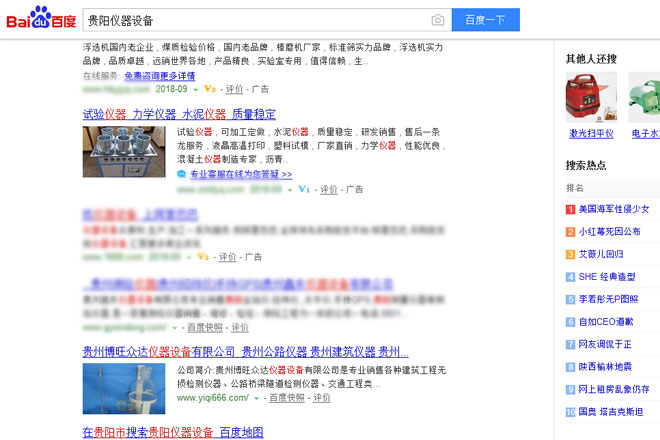Screen dimensions: 660x440
Task: Click the 其他人还搜 heading
Action: coord(591,59)
